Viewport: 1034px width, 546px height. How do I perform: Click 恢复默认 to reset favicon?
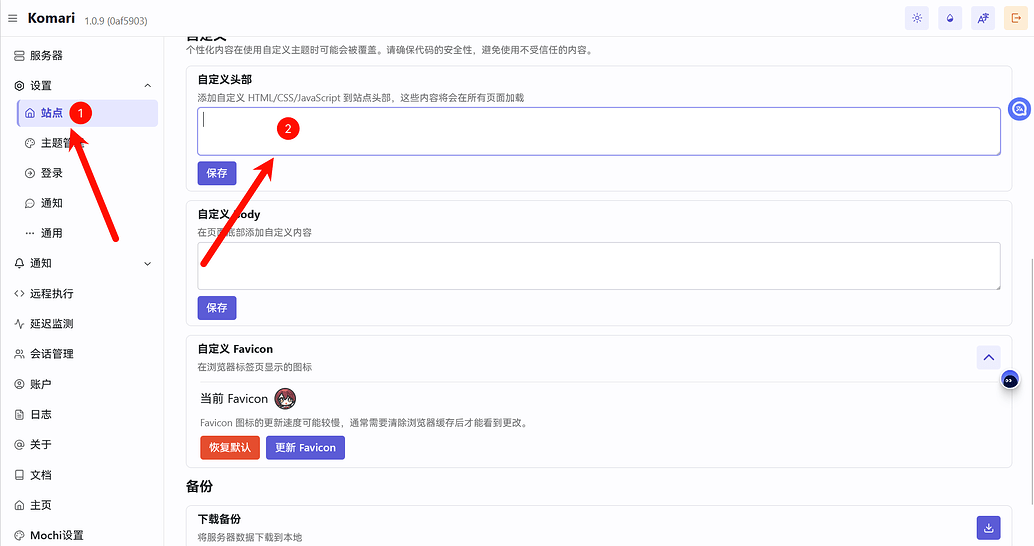[230, 447]
